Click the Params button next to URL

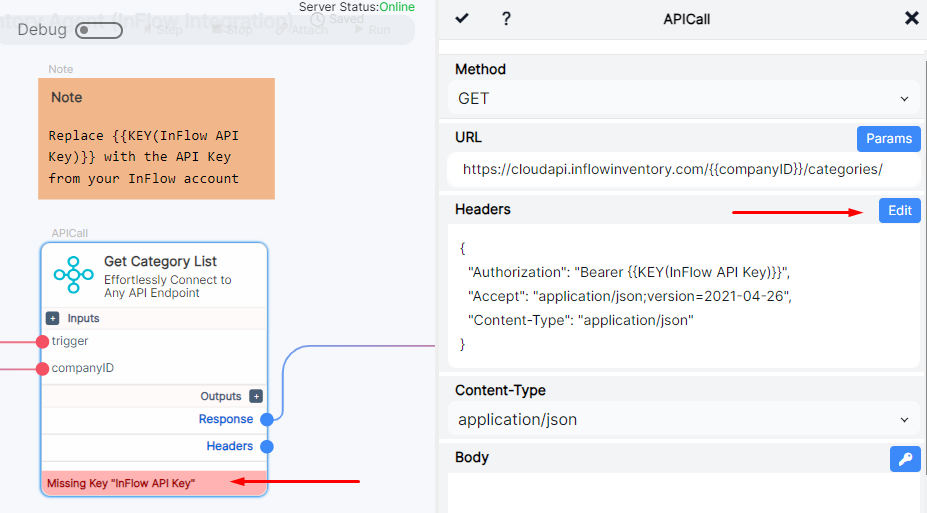pos(889,139)
